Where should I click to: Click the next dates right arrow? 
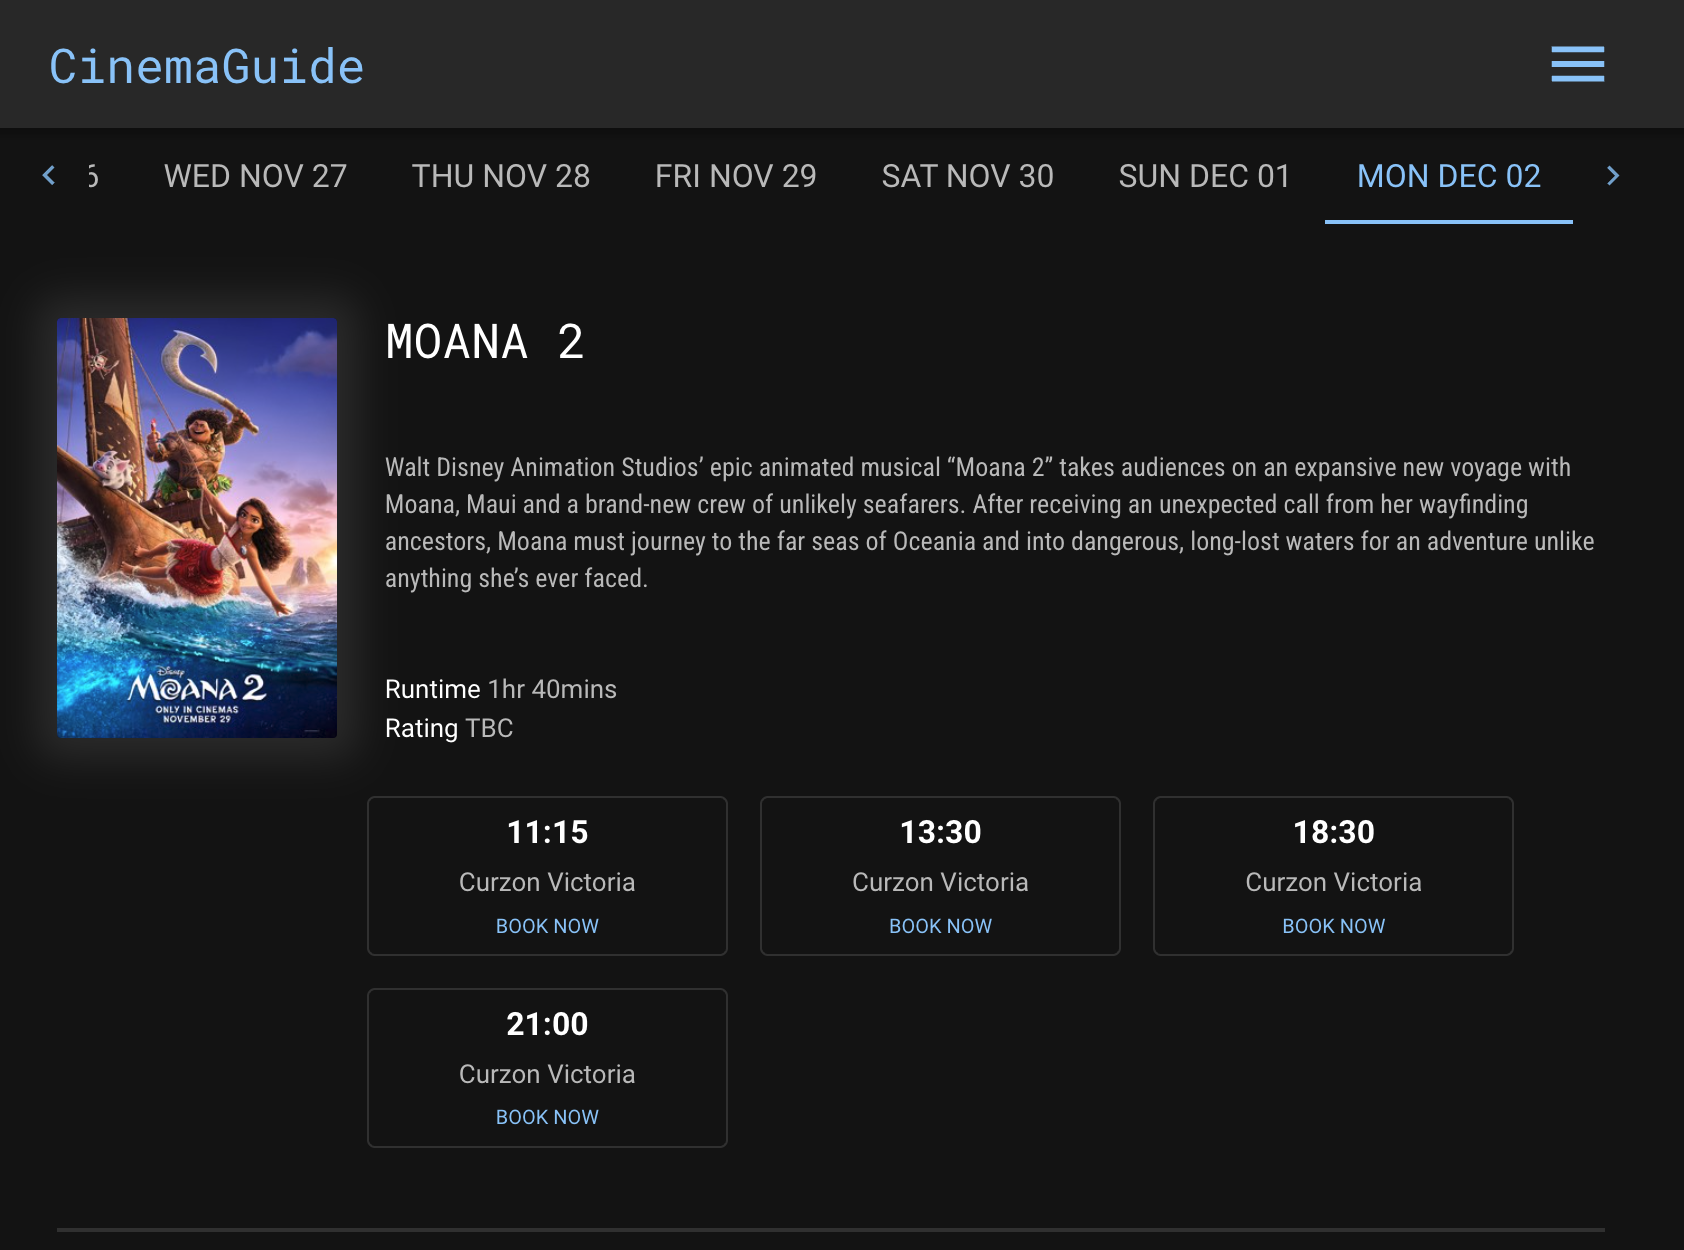(x=1612, y=176)
